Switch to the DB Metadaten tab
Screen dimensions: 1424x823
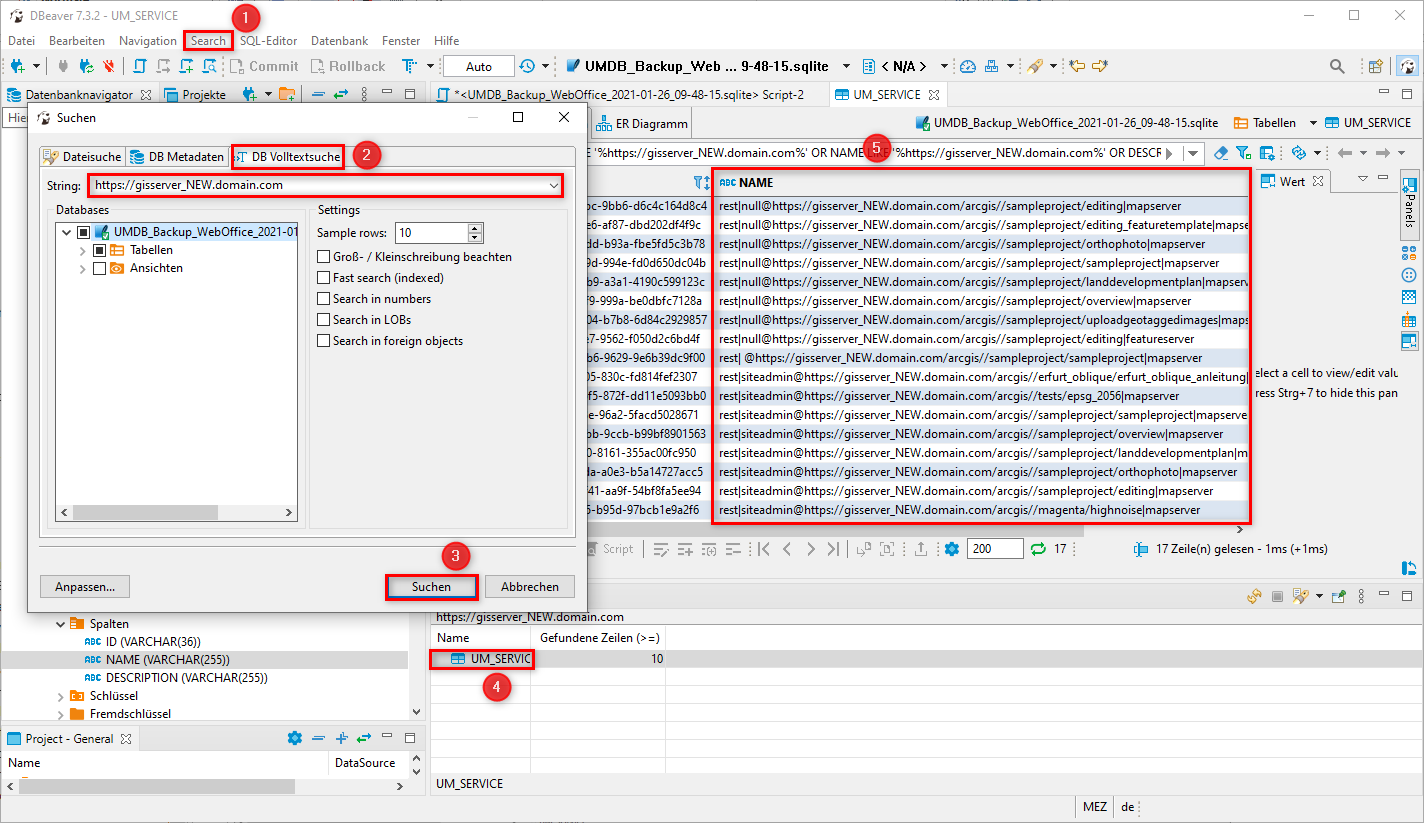click(176, 157)
